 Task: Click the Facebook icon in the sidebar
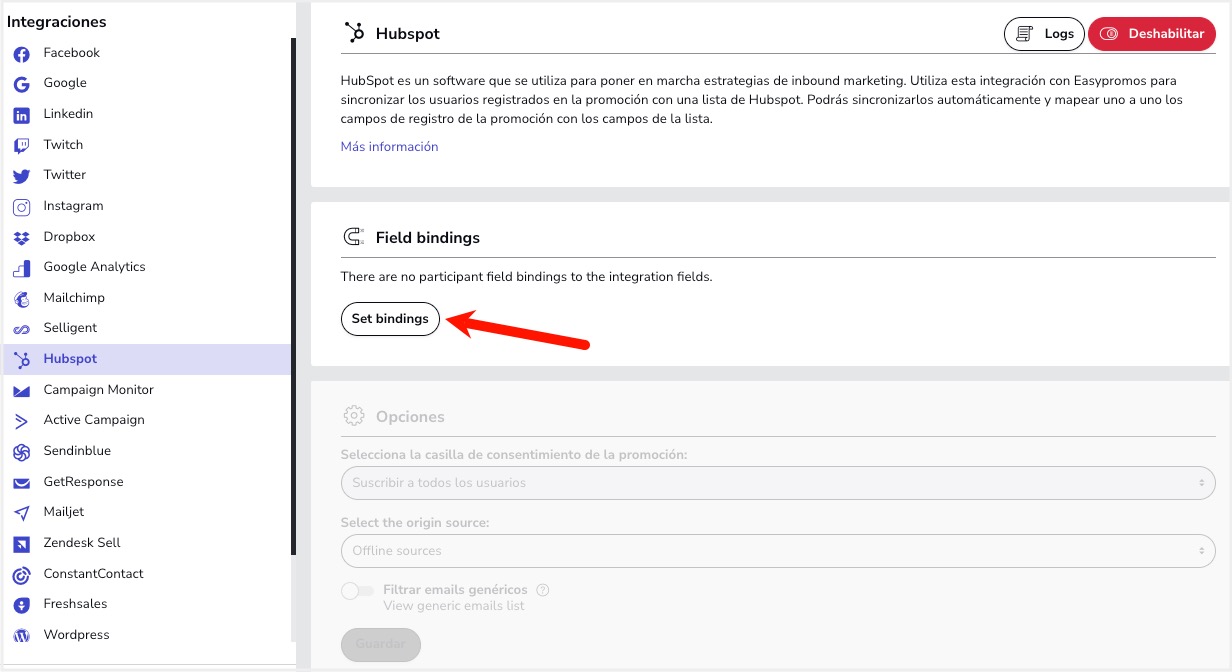[x=21, y=54]
